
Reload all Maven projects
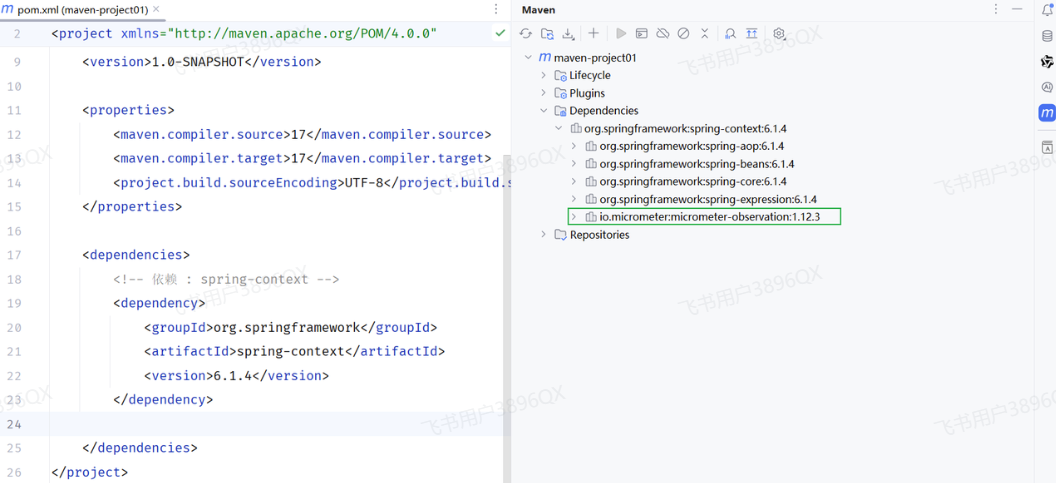[526, 33]
